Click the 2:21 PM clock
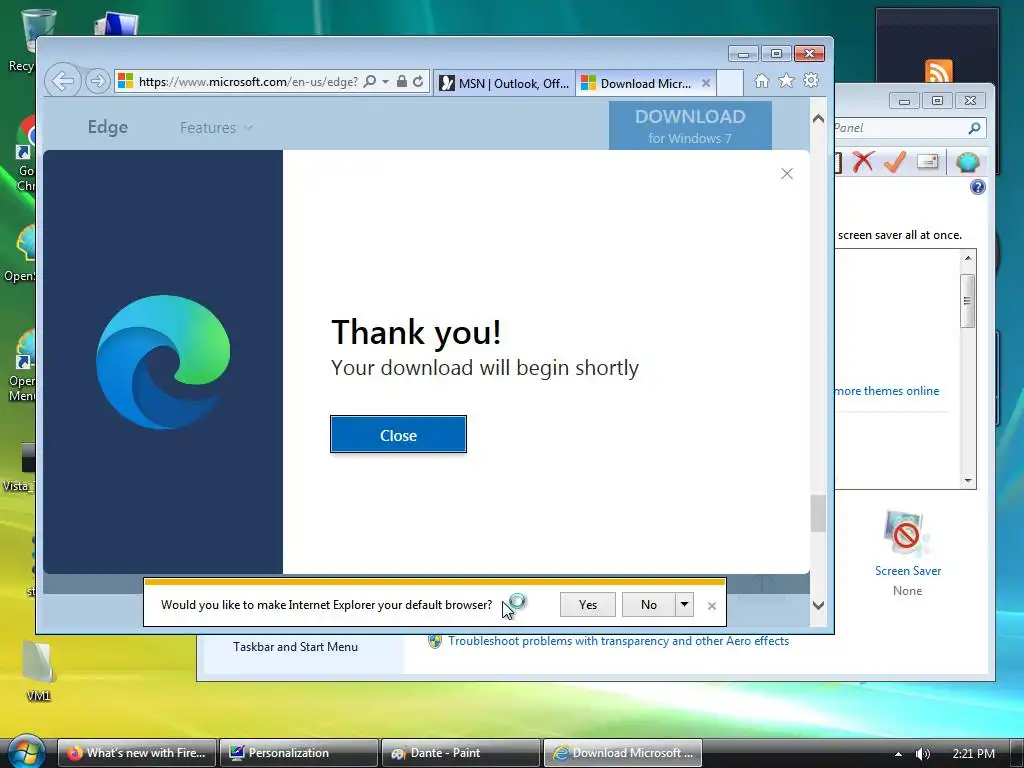Image resolution: width=1024 pixels, height=768 pixels. pyautogui.click(x=973, y=754)
